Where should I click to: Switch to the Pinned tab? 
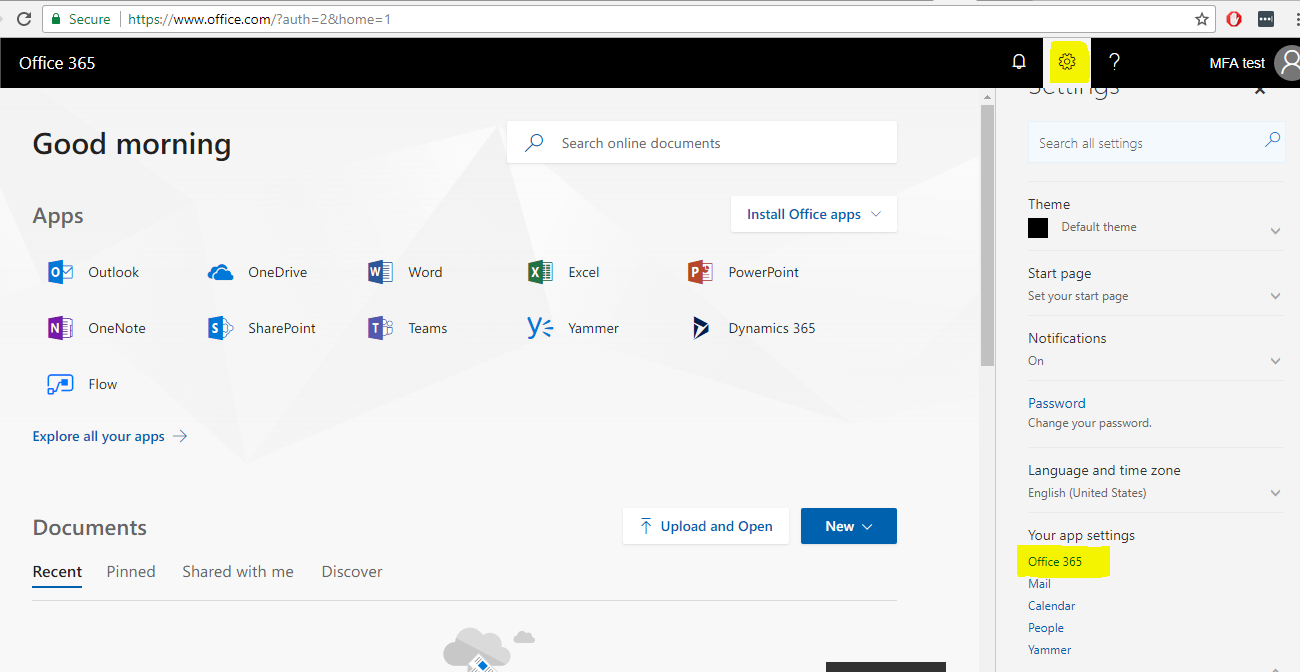(131, 572)
